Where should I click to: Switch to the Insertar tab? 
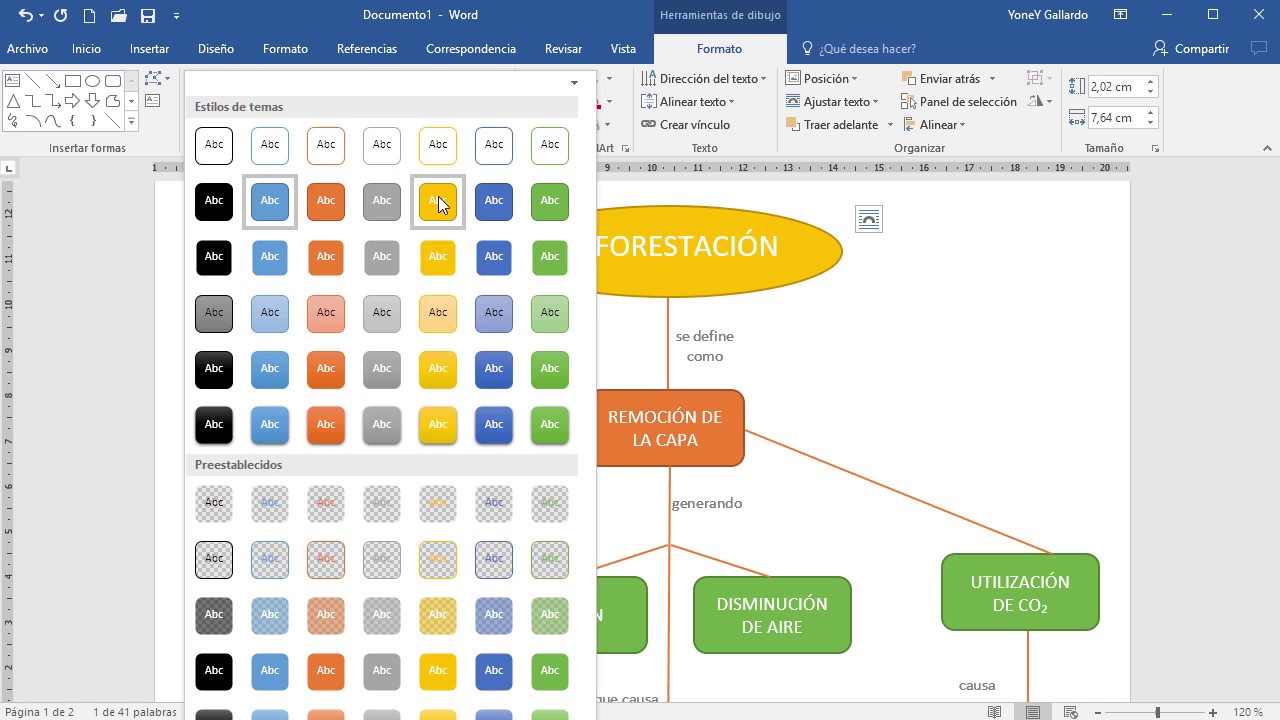[149, 48]
